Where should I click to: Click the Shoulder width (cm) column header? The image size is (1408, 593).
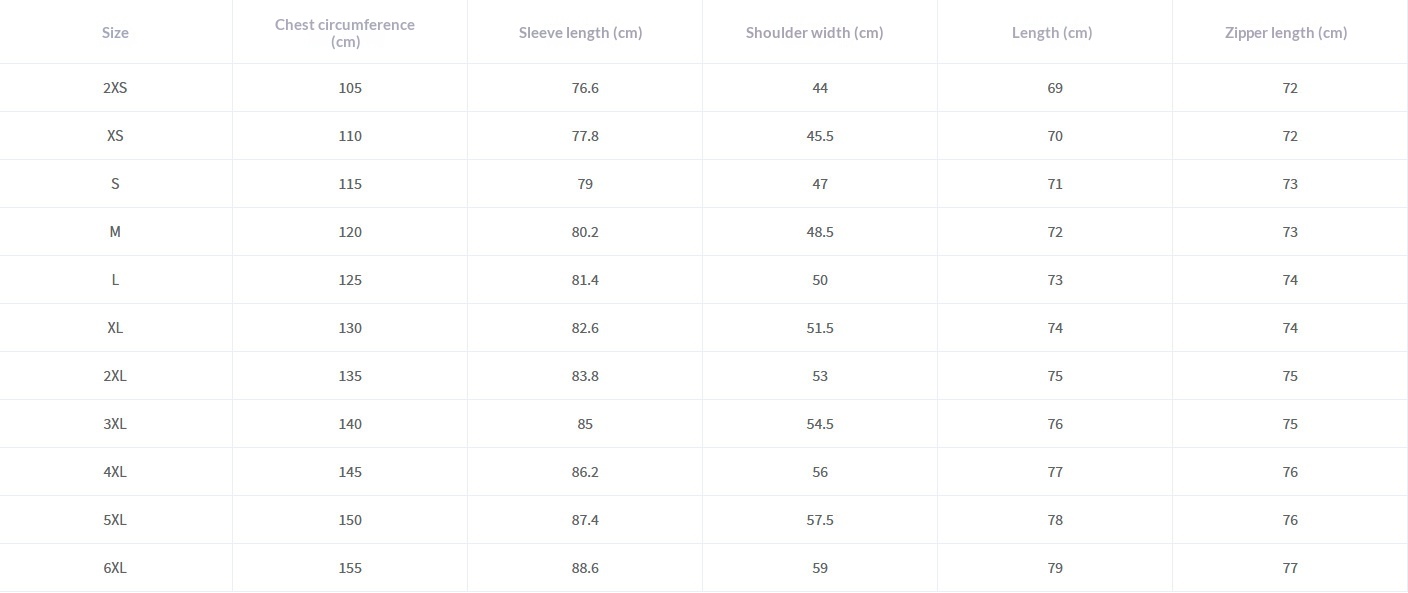point(814,32)
